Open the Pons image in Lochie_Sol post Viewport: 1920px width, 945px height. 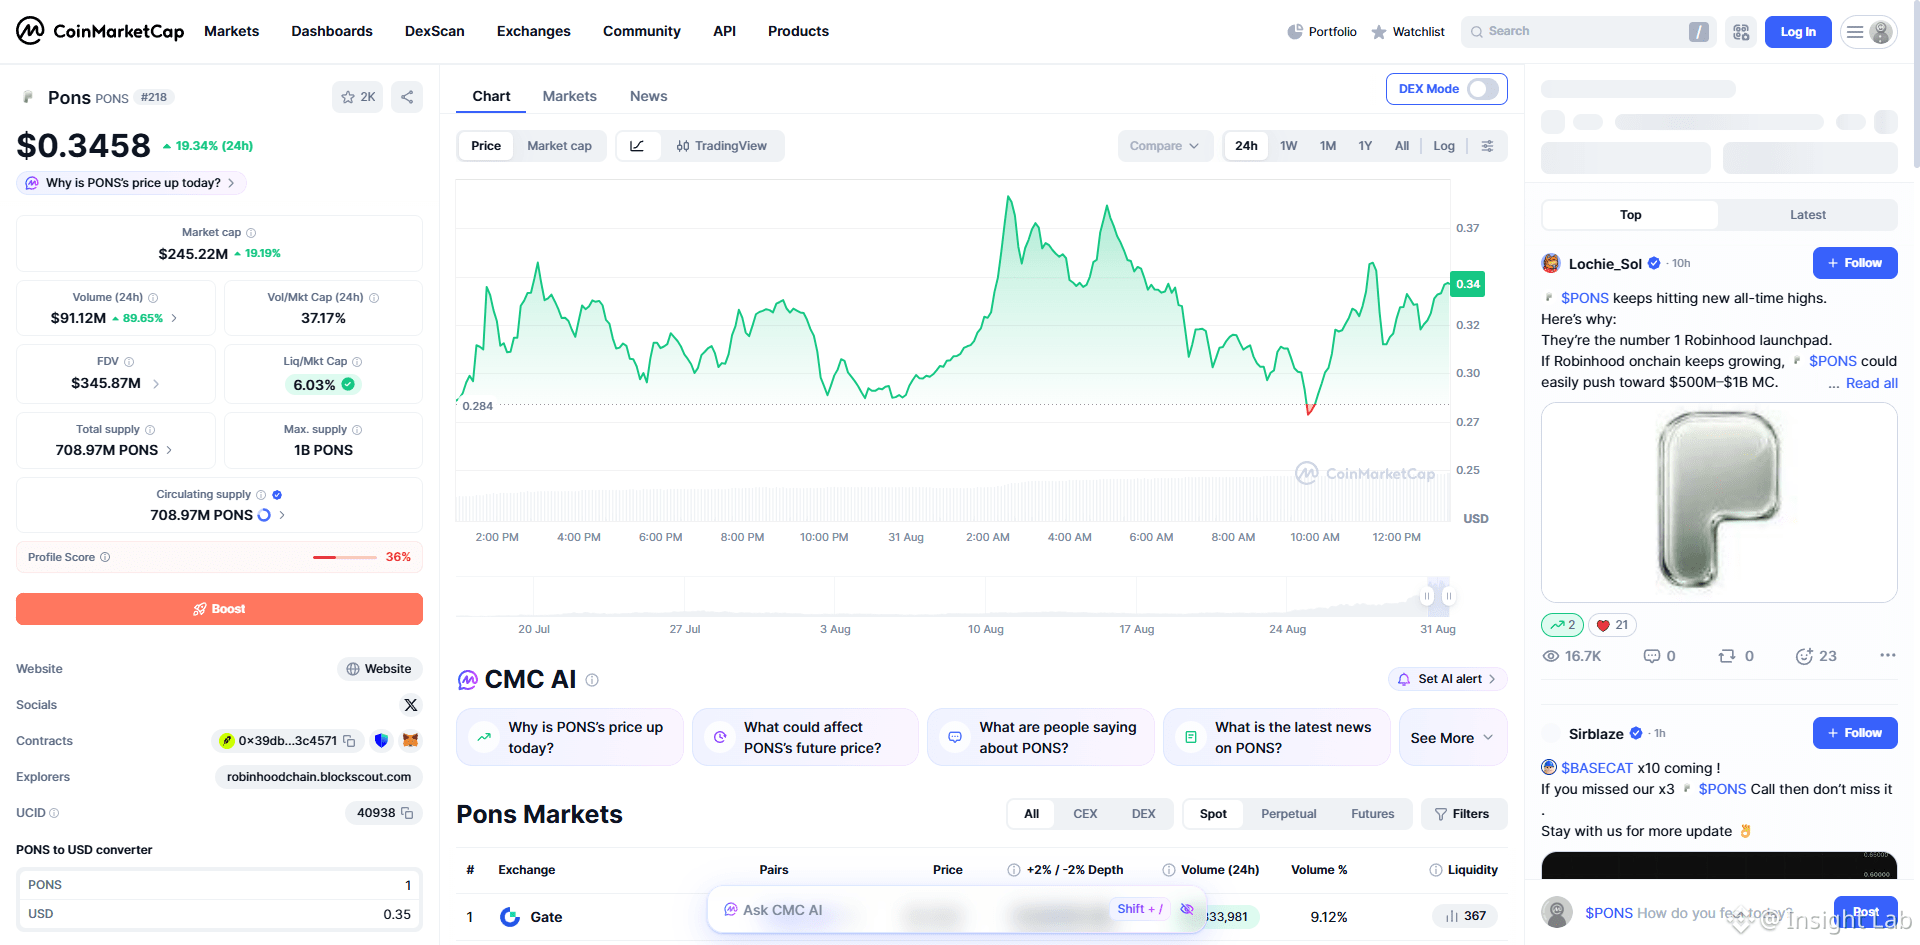click(x=1719, y=502)
